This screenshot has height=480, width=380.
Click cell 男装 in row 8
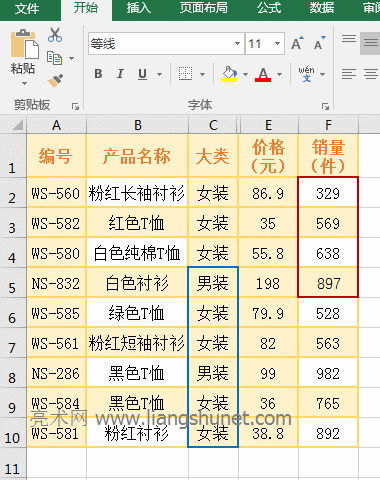tap(213, 373)
